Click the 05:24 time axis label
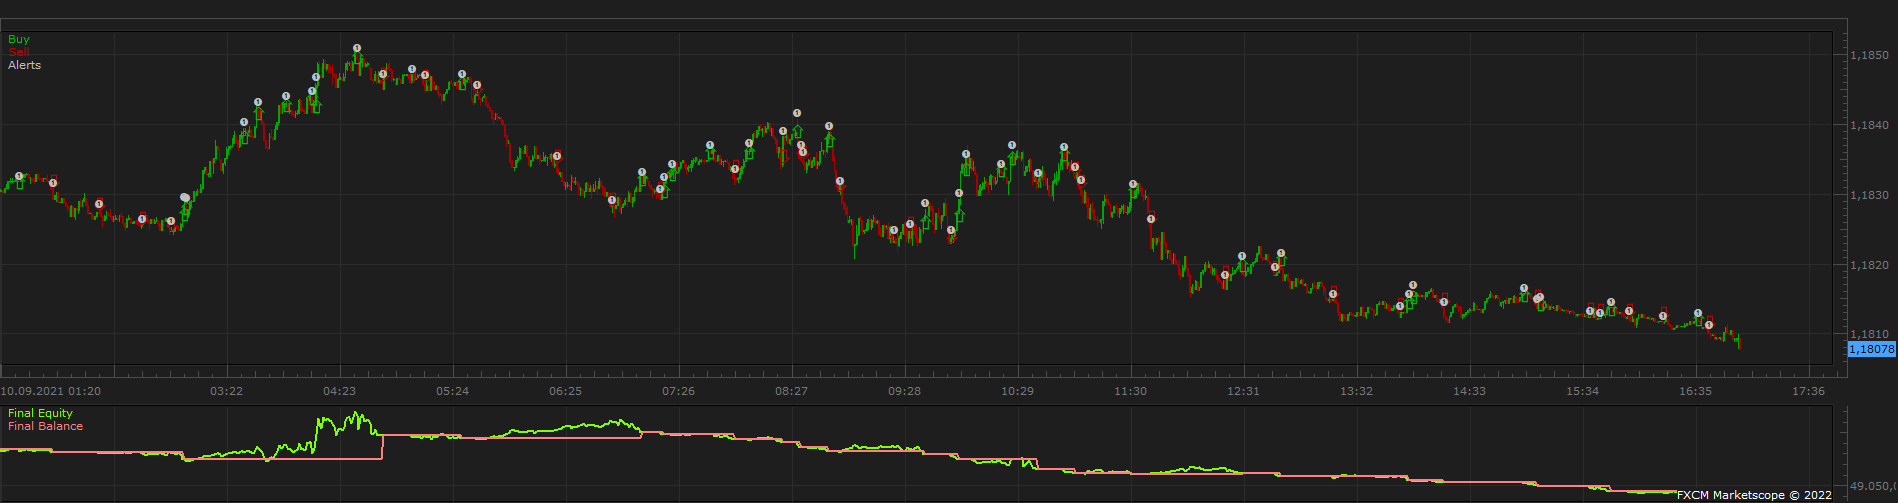Viewport: 1898px width, 503px height. coord(452,391)
